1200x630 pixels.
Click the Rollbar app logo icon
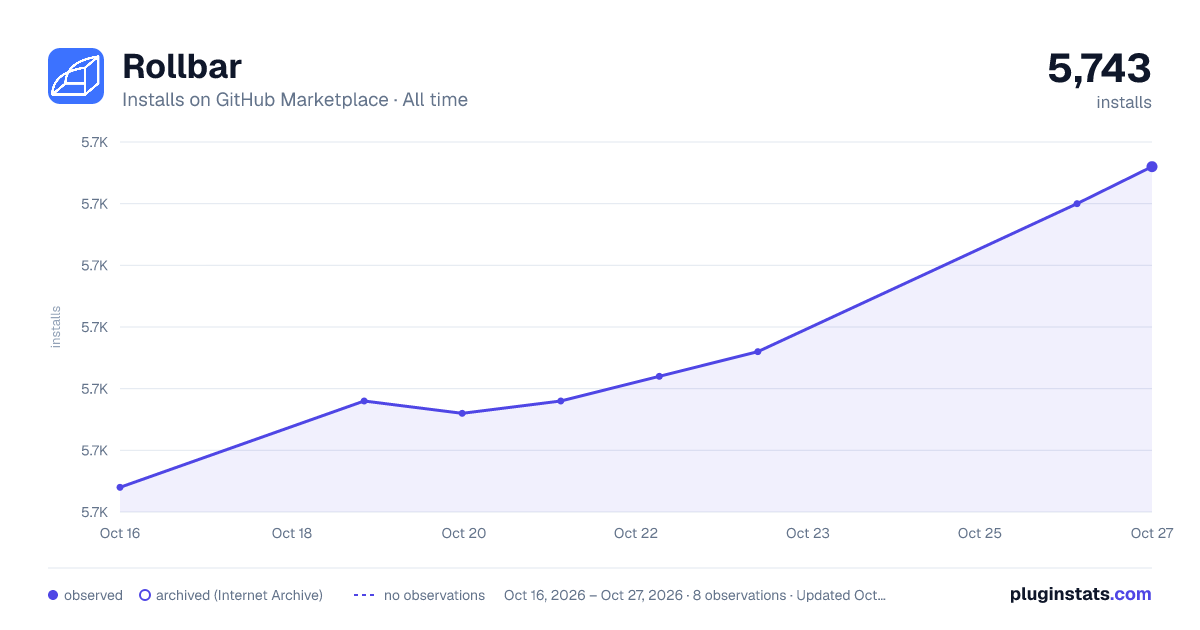coord(76,76)
